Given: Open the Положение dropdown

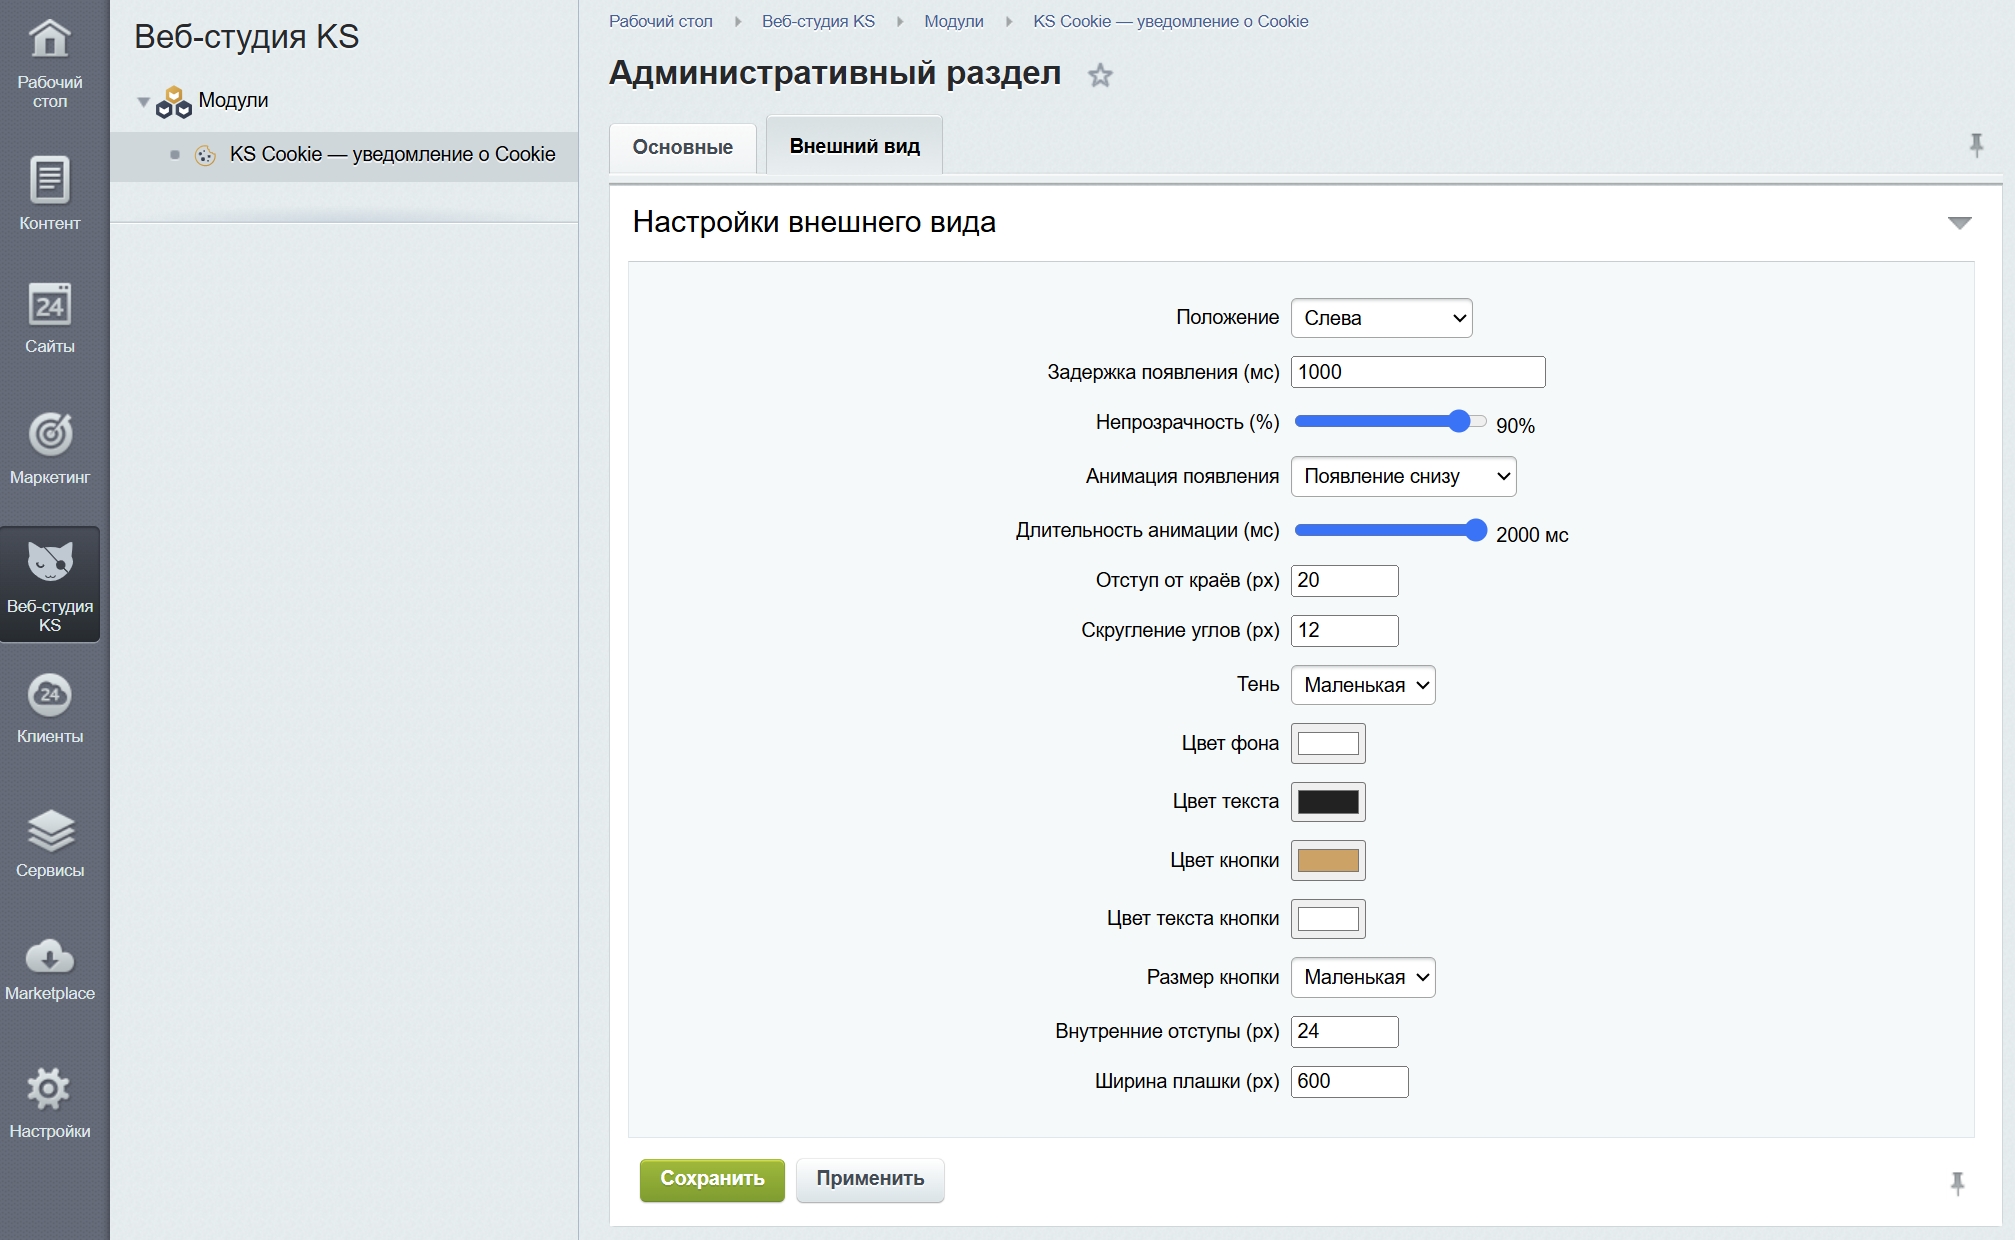Looking at the screenshot, I should click(1381, 318).
